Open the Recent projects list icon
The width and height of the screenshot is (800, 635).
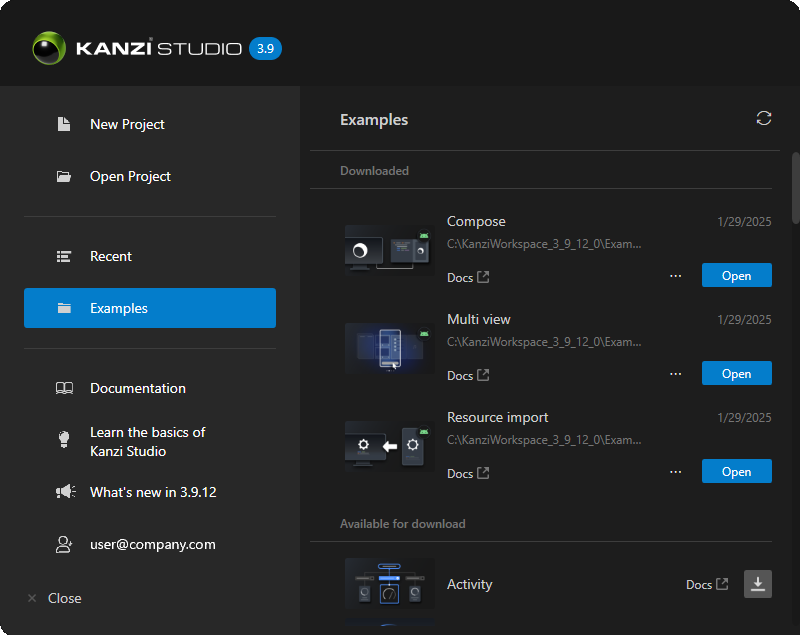(x=63, y=256)
